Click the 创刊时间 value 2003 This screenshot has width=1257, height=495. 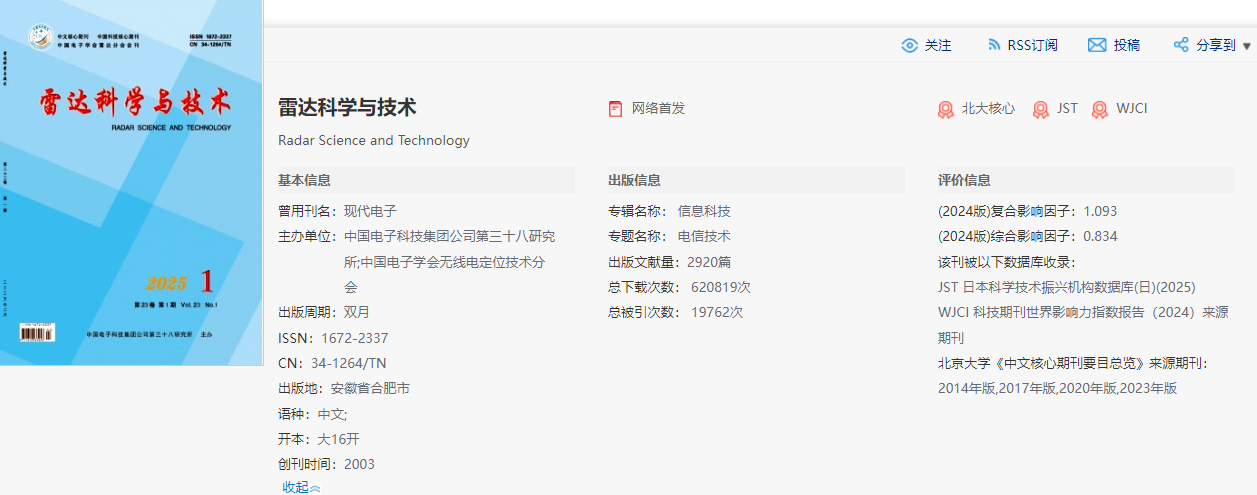point(359,464)
